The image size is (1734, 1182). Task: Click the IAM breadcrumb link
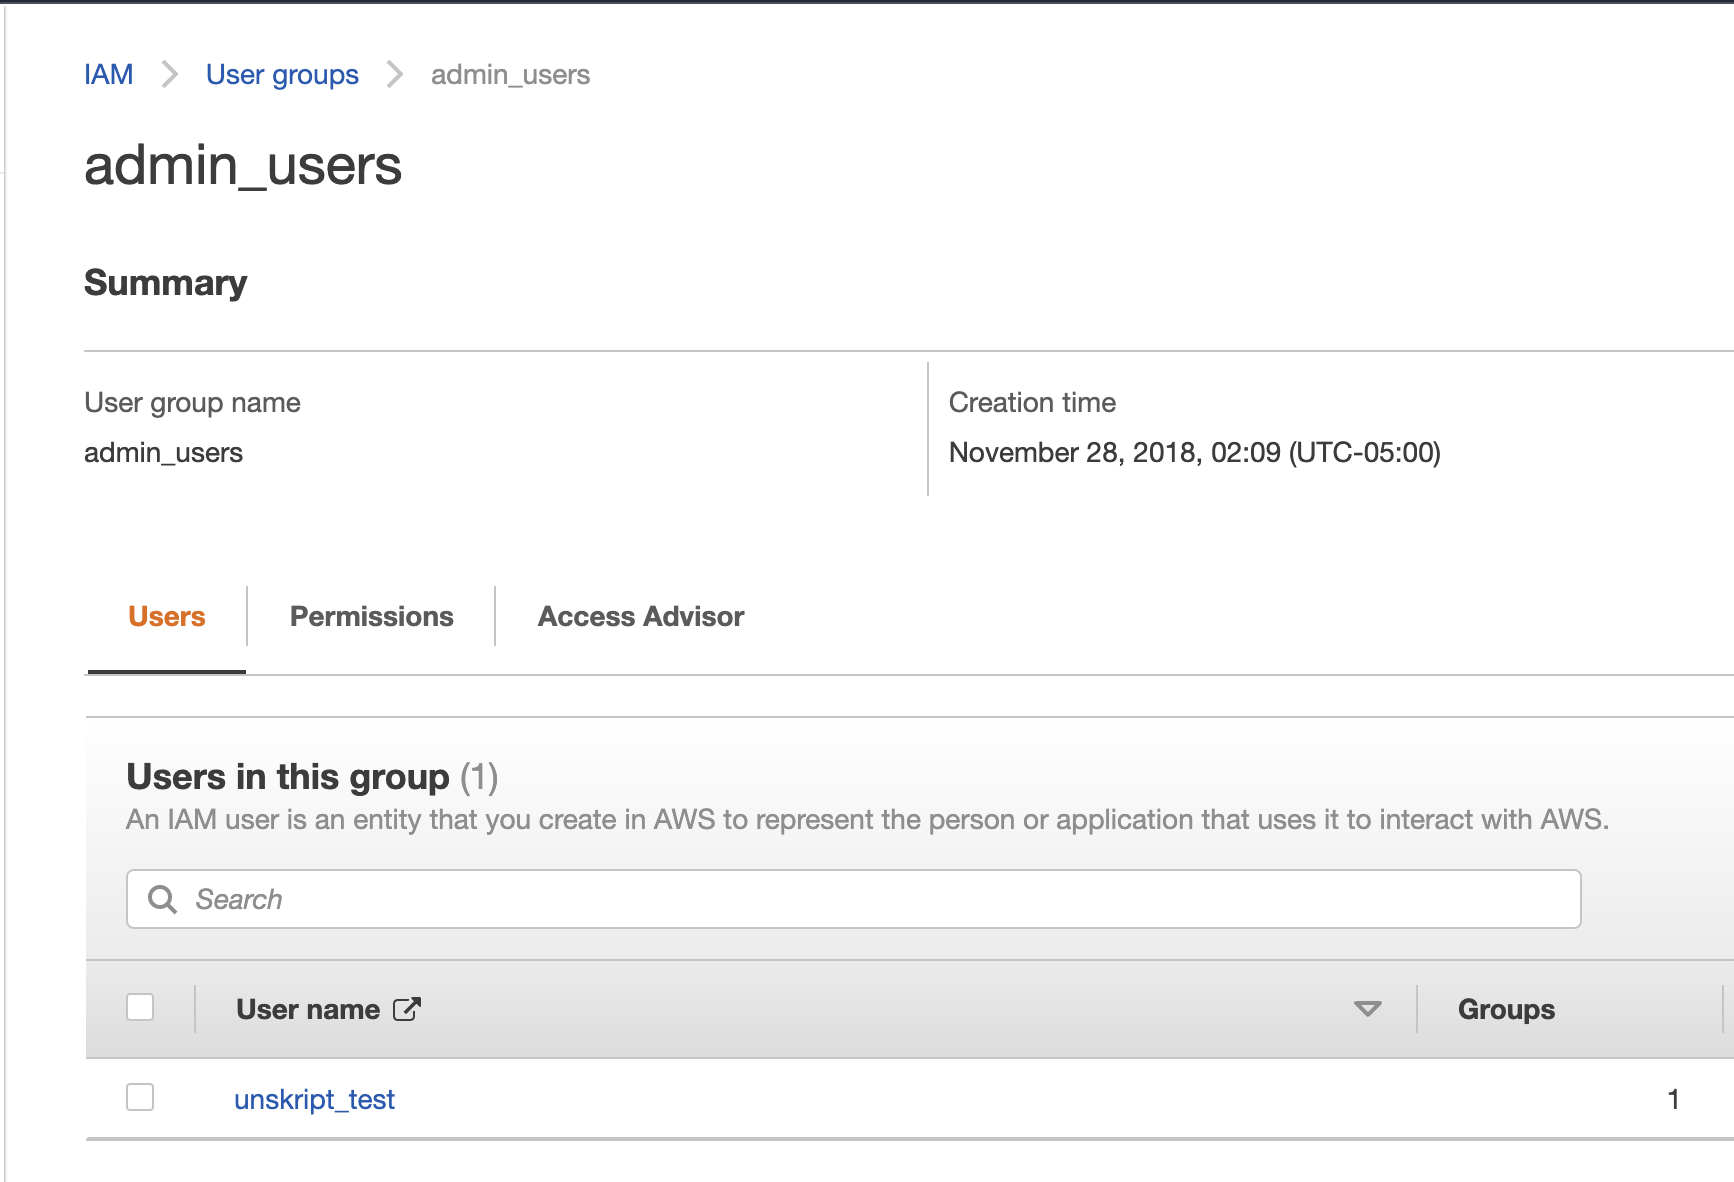tap(108, 75)
